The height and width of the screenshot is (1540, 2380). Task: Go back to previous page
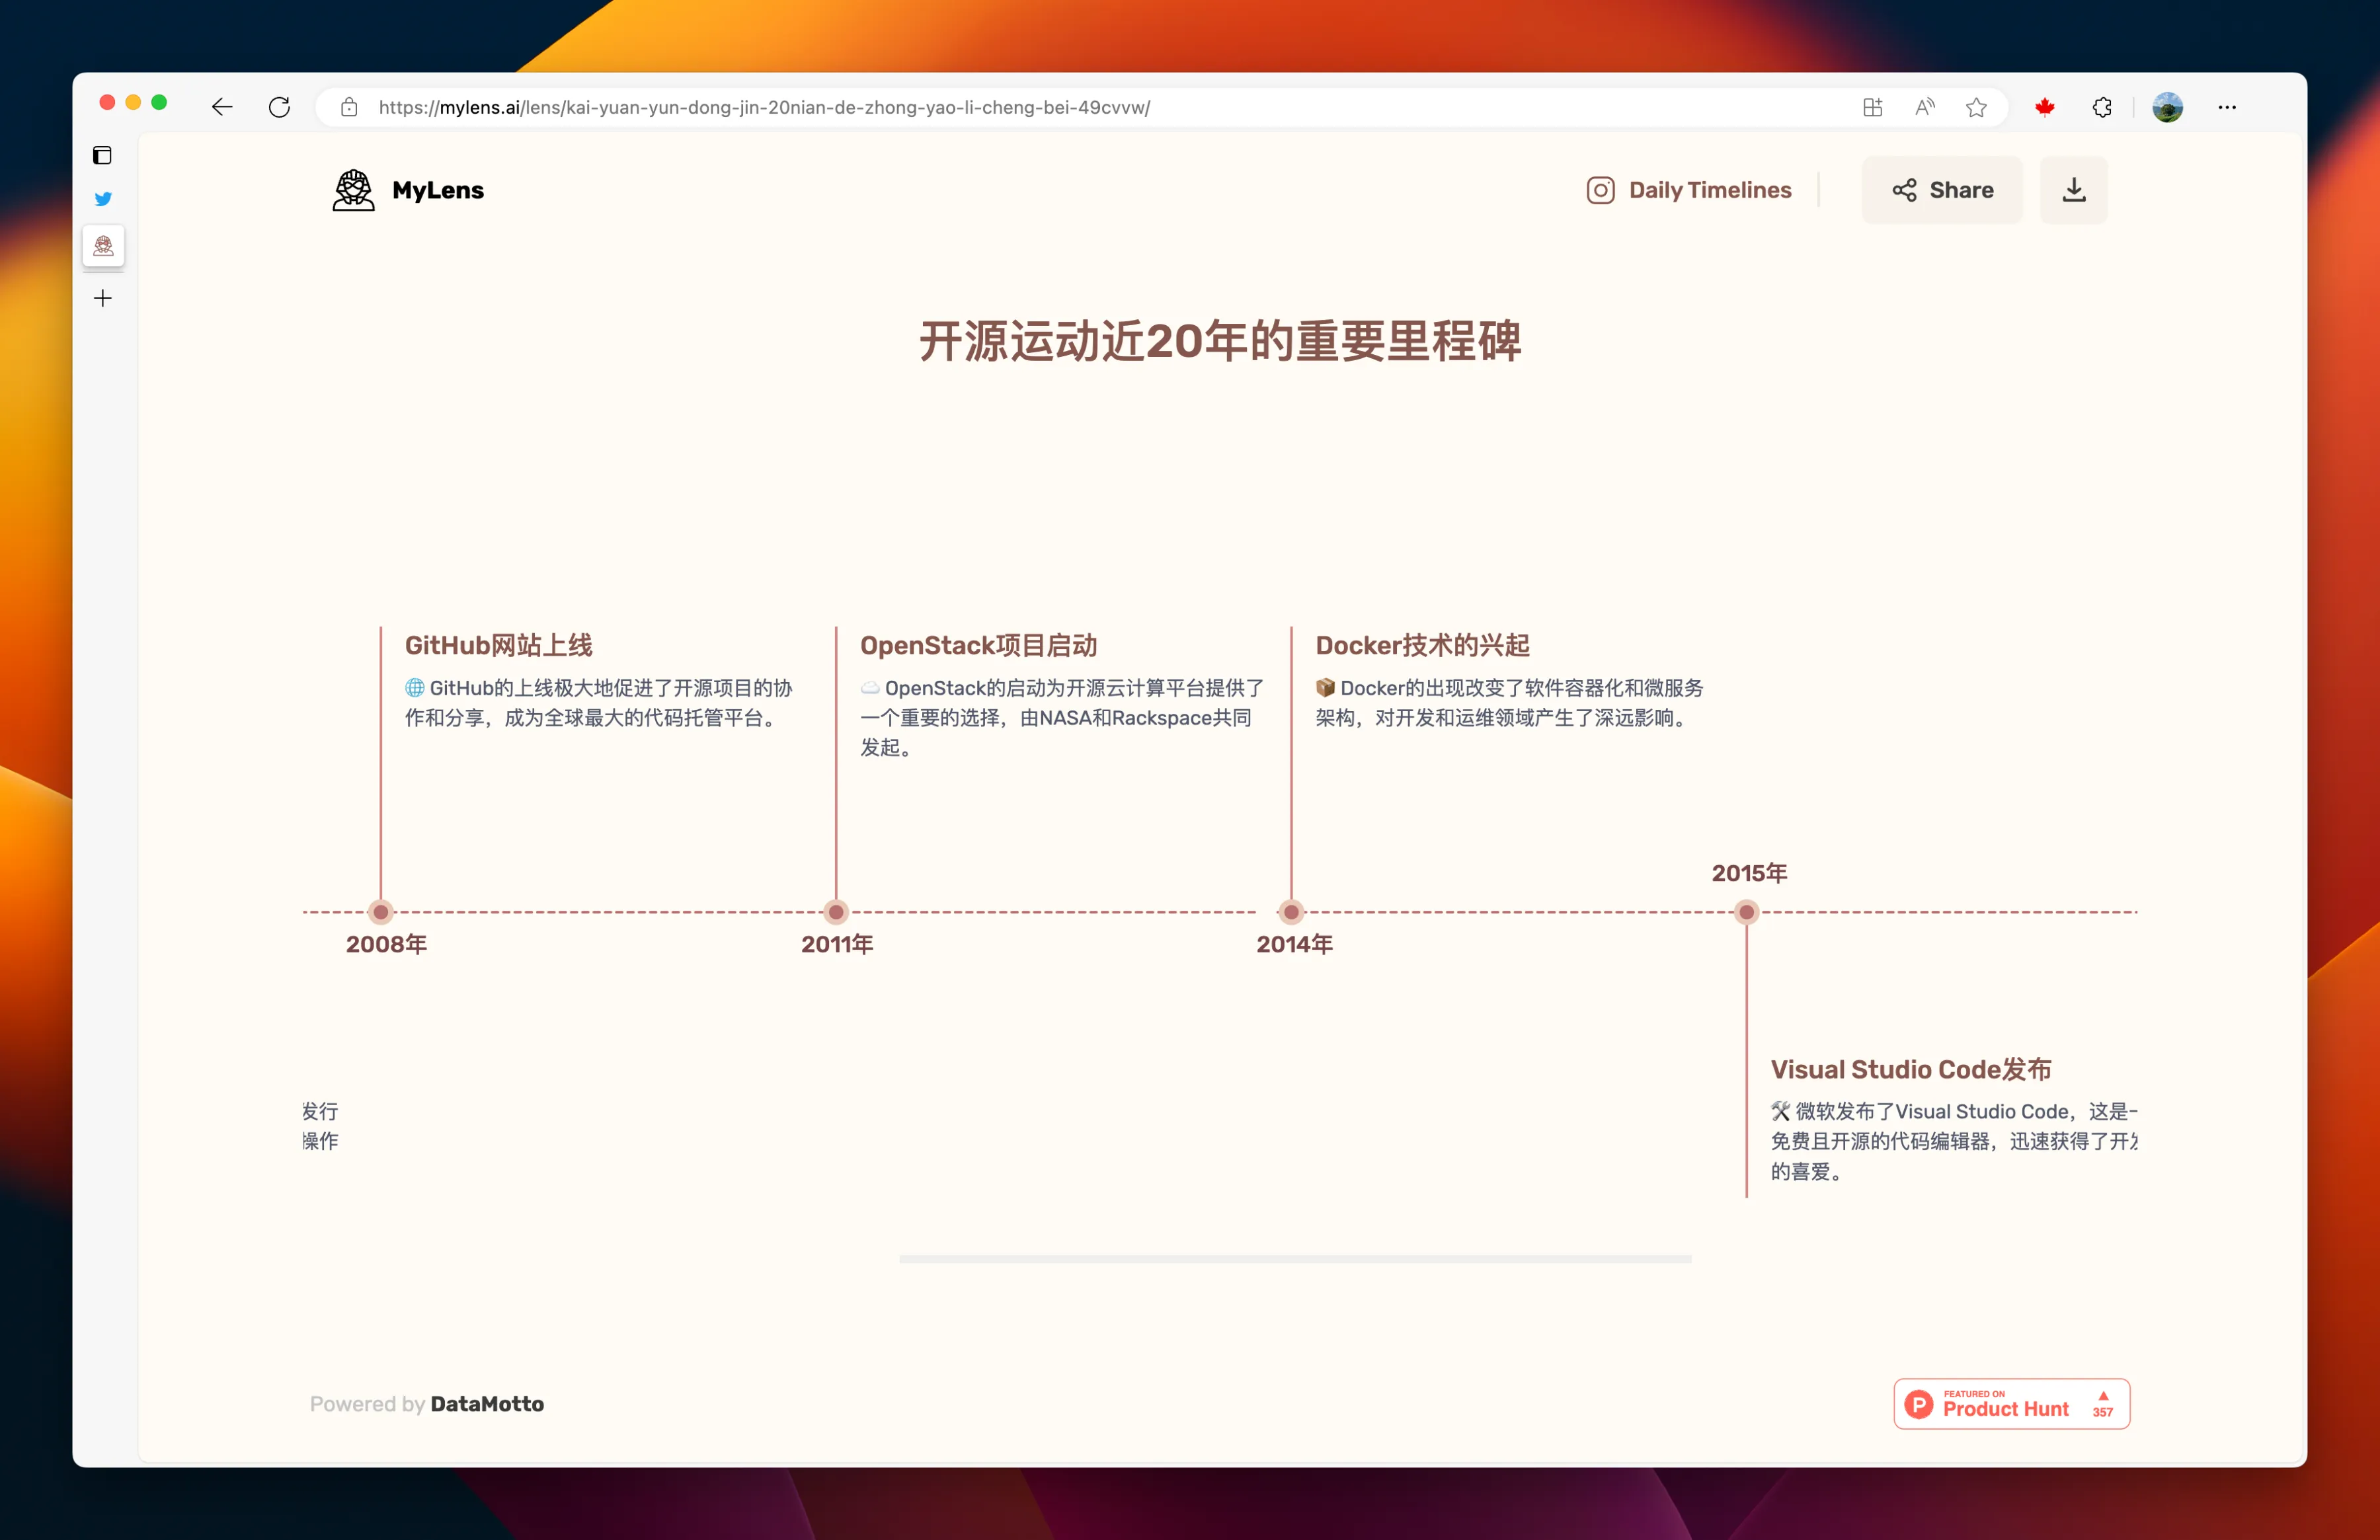coord(222,107)
